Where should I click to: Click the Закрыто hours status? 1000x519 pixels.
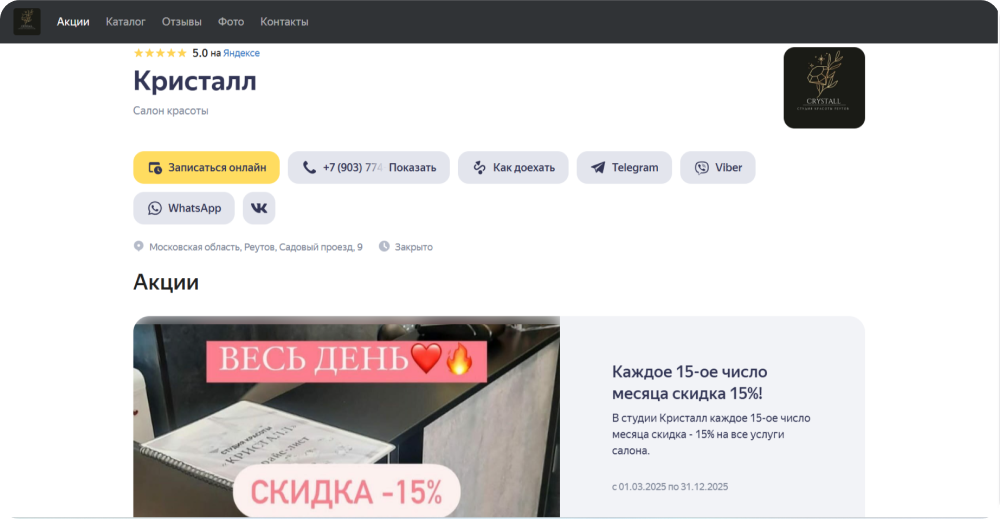(413, 247)
